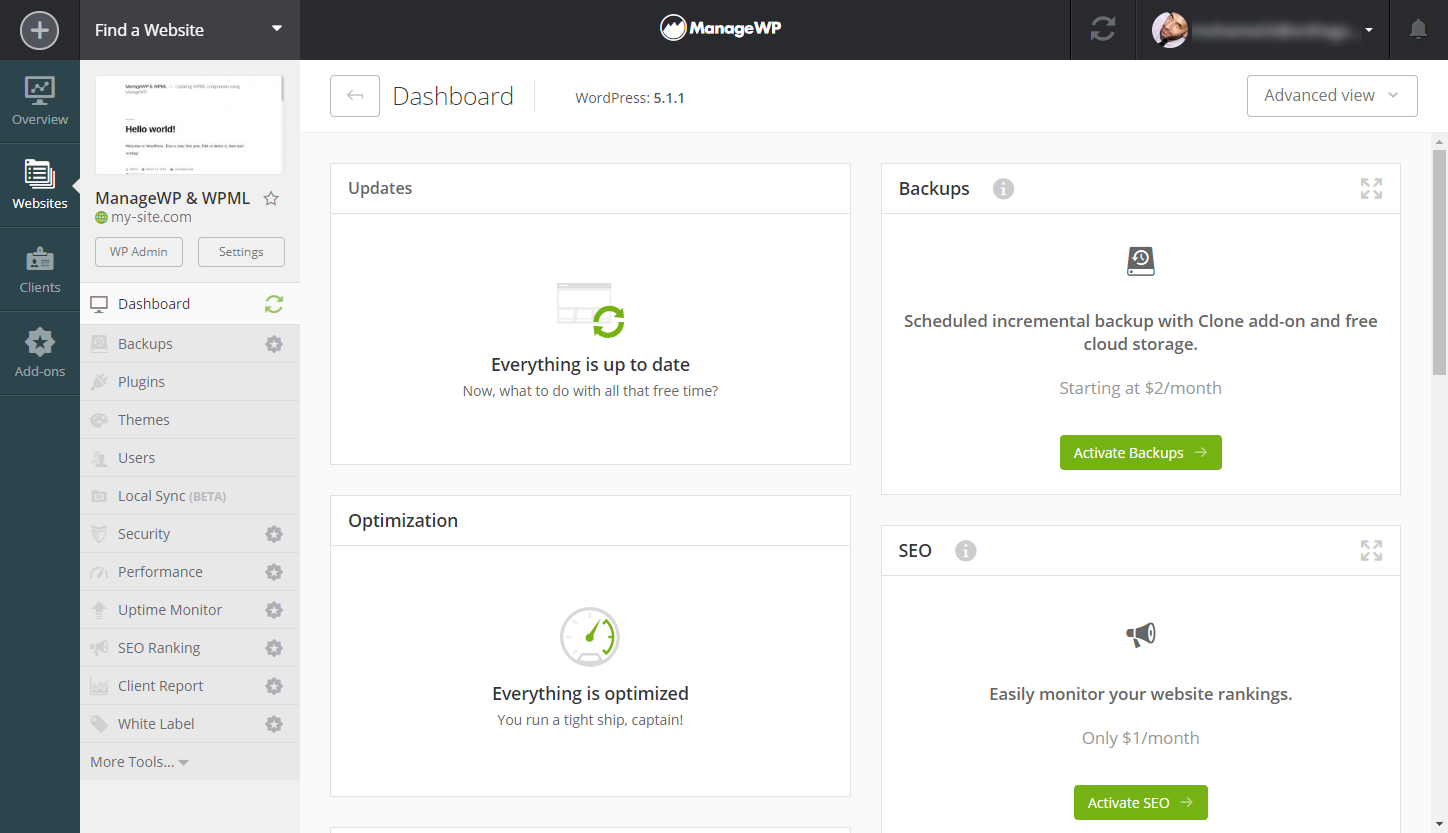The image size is (1448, 833).
Task: Click the Activate Backups button
Action: pos(1141,453)
